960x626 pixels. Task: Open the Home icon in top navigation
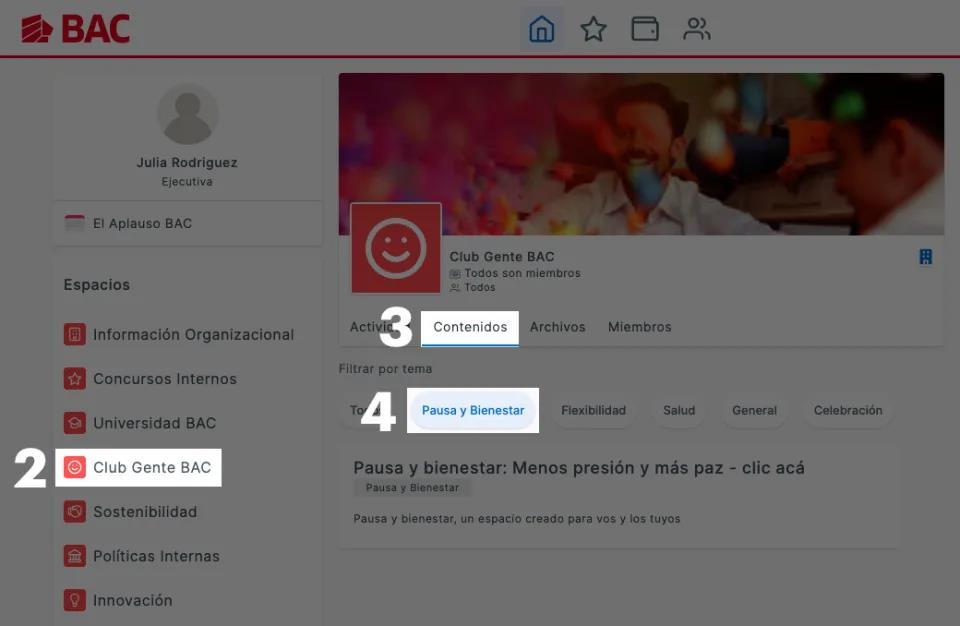click(541, 29)
